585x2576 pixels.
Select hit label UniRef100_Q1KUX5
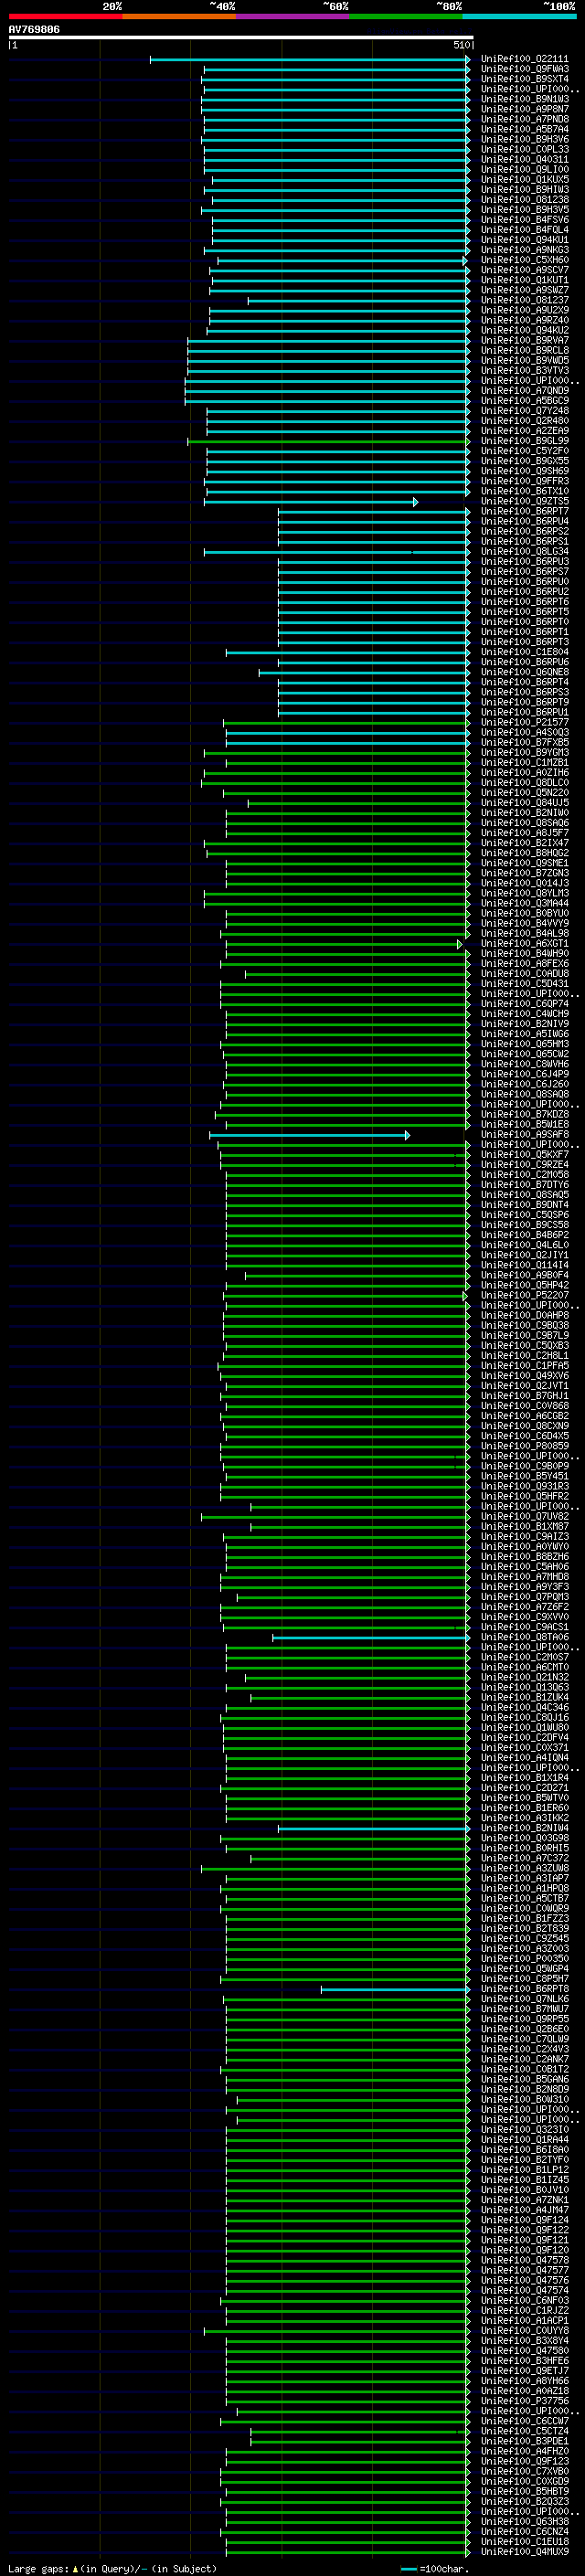[525, 179]
